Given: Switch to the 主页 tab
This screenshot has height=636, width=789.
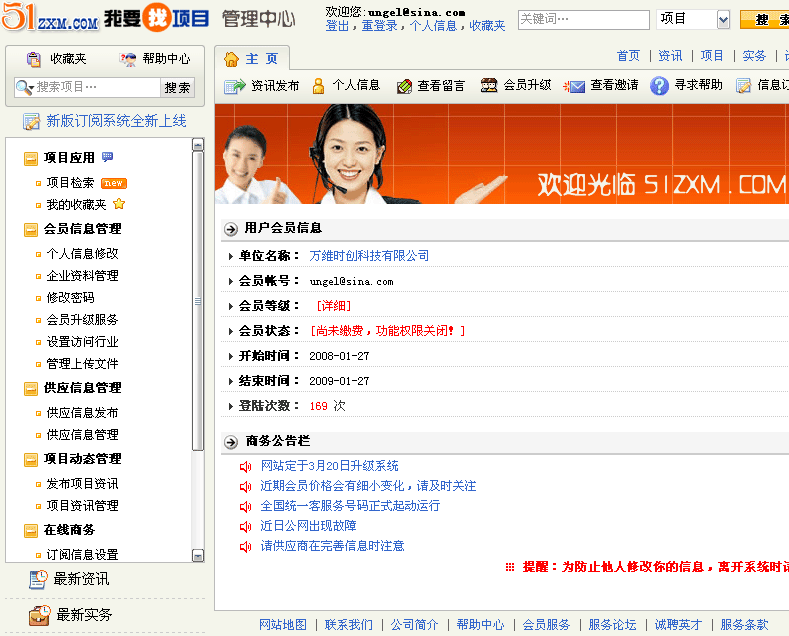Looking at the screenshot, I should click(255, 59).
